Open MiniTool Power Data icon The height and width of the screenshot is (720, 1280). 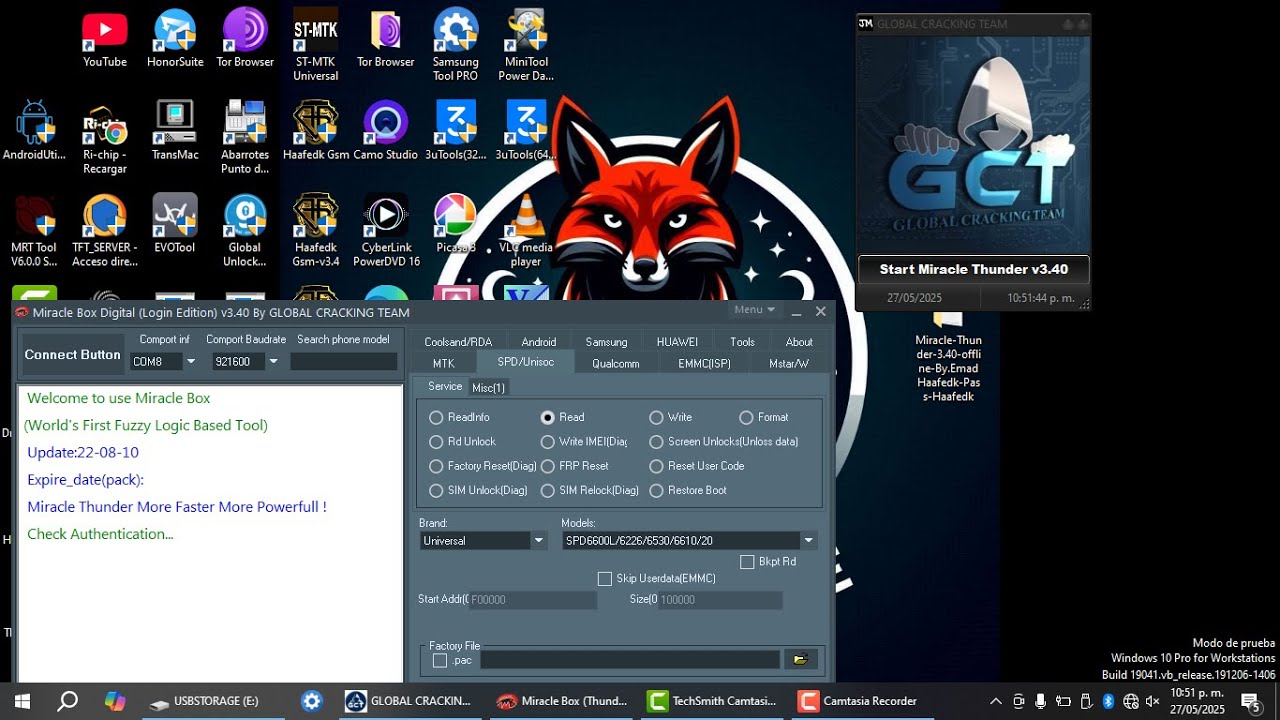[x=526, y=45]
